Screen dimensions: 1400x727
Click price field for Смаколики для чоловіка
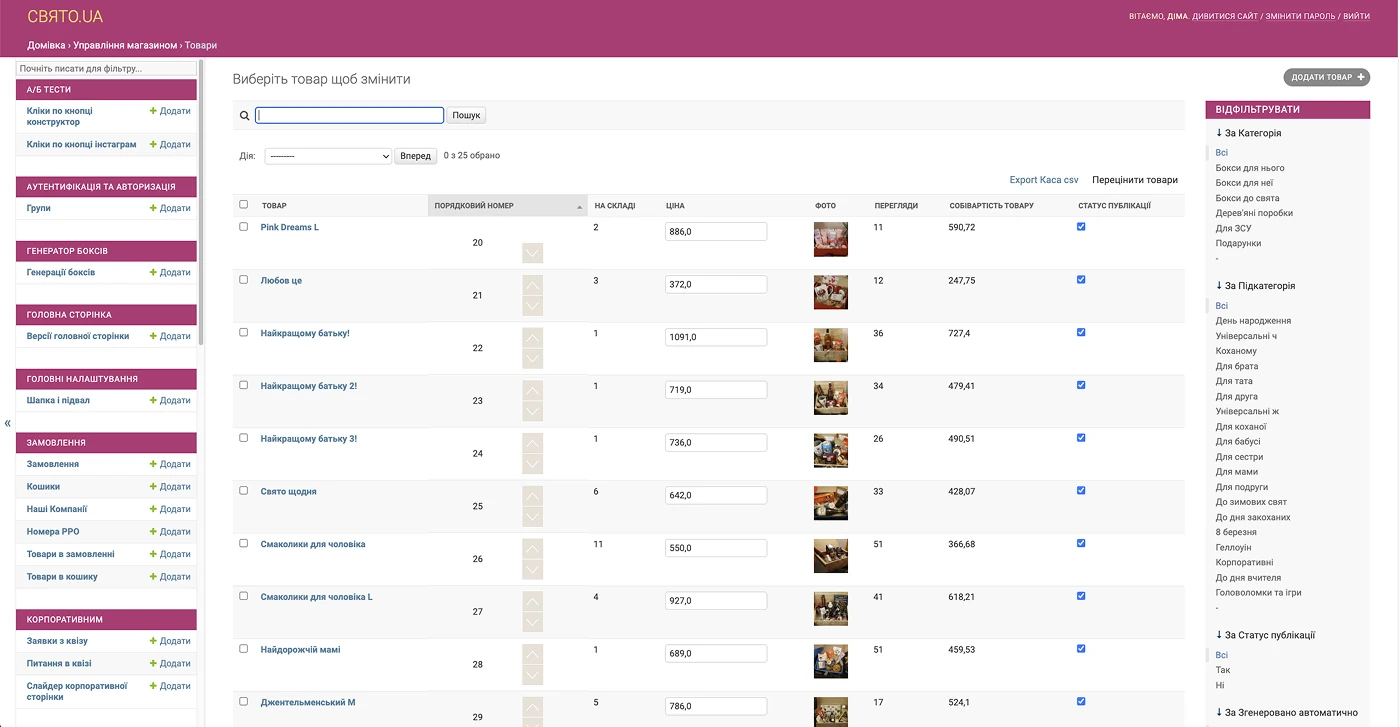715,548
